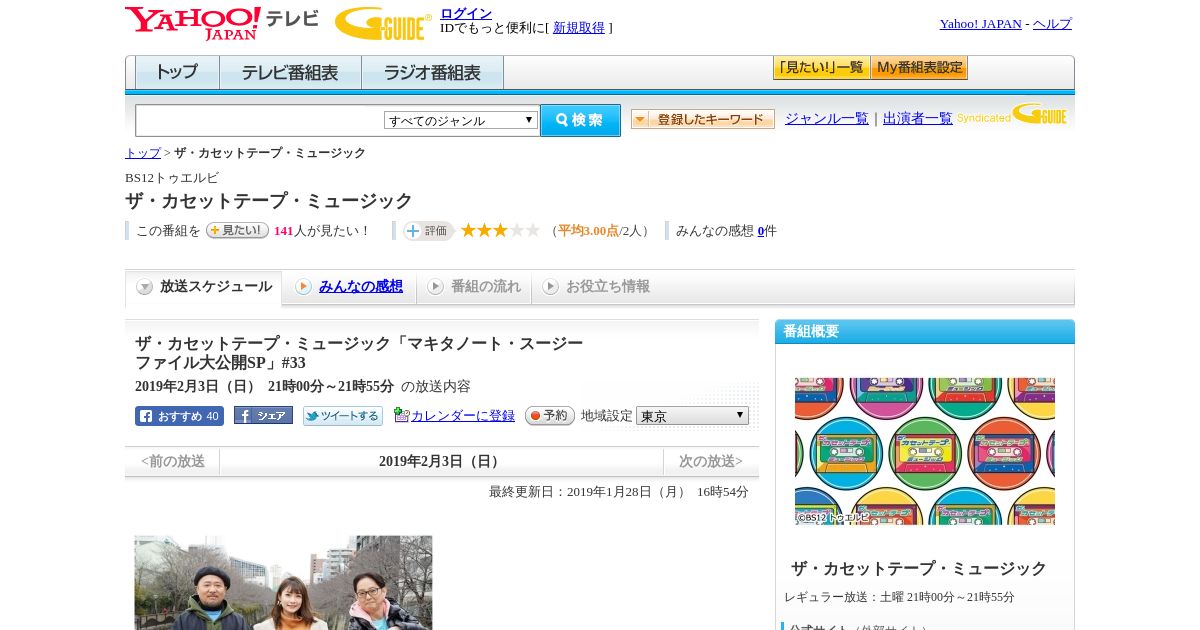Click the 2019年2月3日(日) date header
This screenshot has width=1200, height=630.
441,462
